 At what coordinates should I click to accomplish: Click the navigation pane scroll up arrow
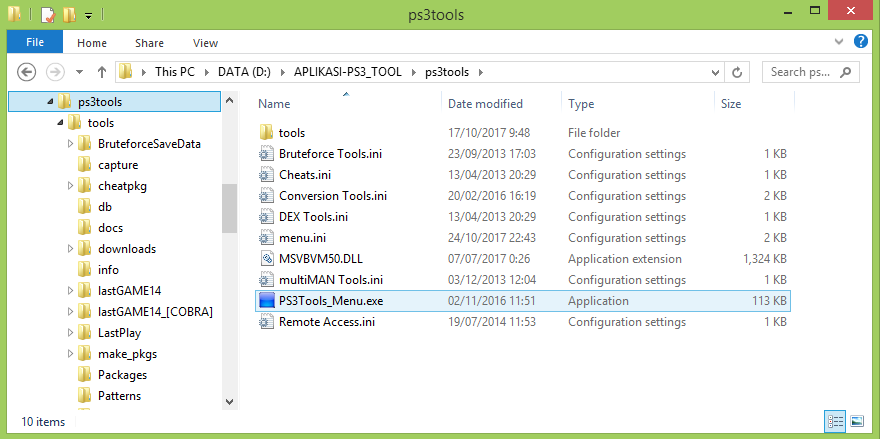(x=229, y=100)
